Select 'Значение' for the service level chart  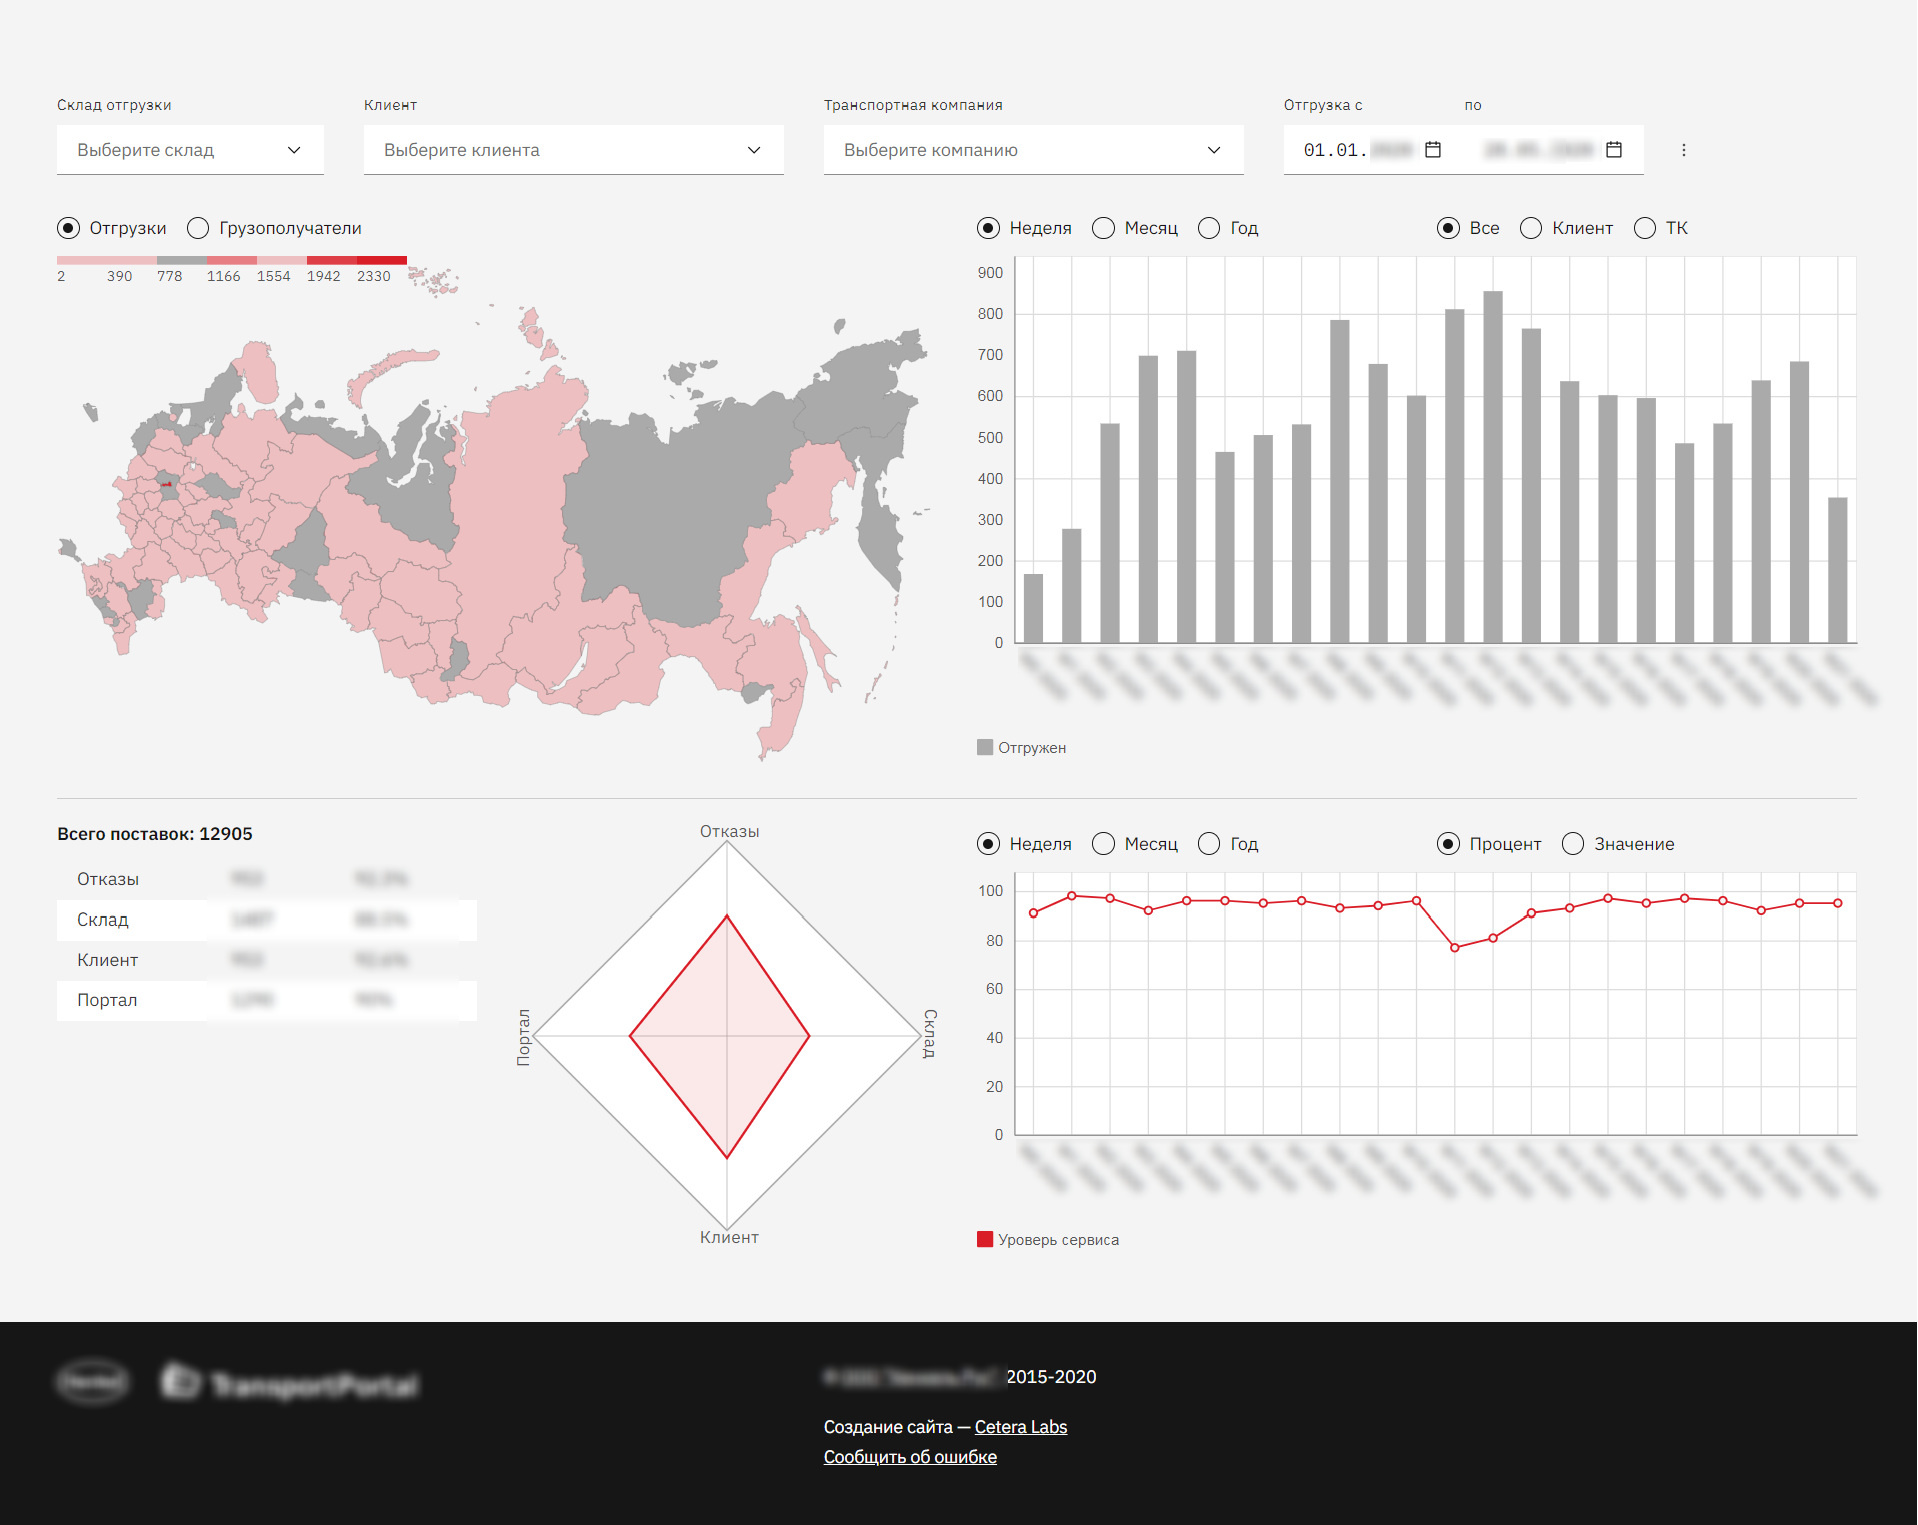click(x=1572, y=844)
